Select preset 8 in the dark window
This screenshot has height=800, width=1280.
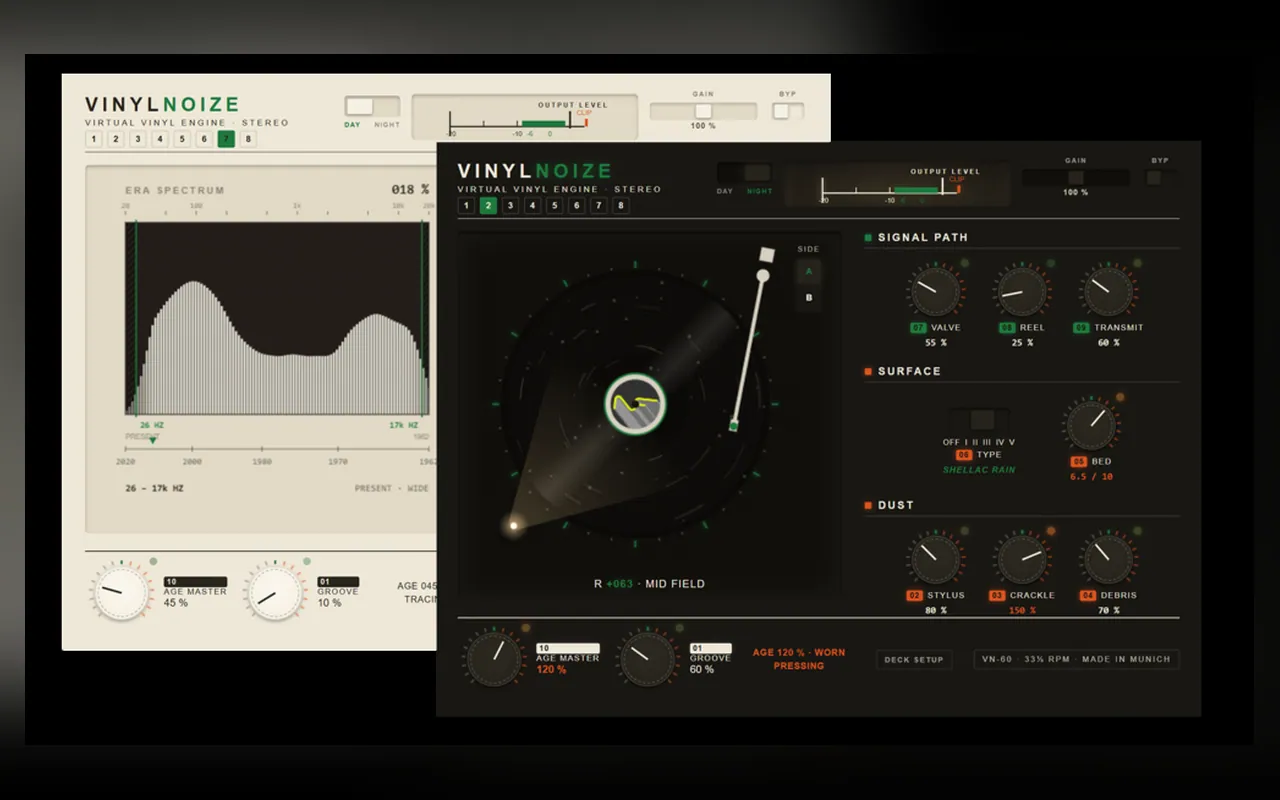pyautogui.click(x=620, y=206)
